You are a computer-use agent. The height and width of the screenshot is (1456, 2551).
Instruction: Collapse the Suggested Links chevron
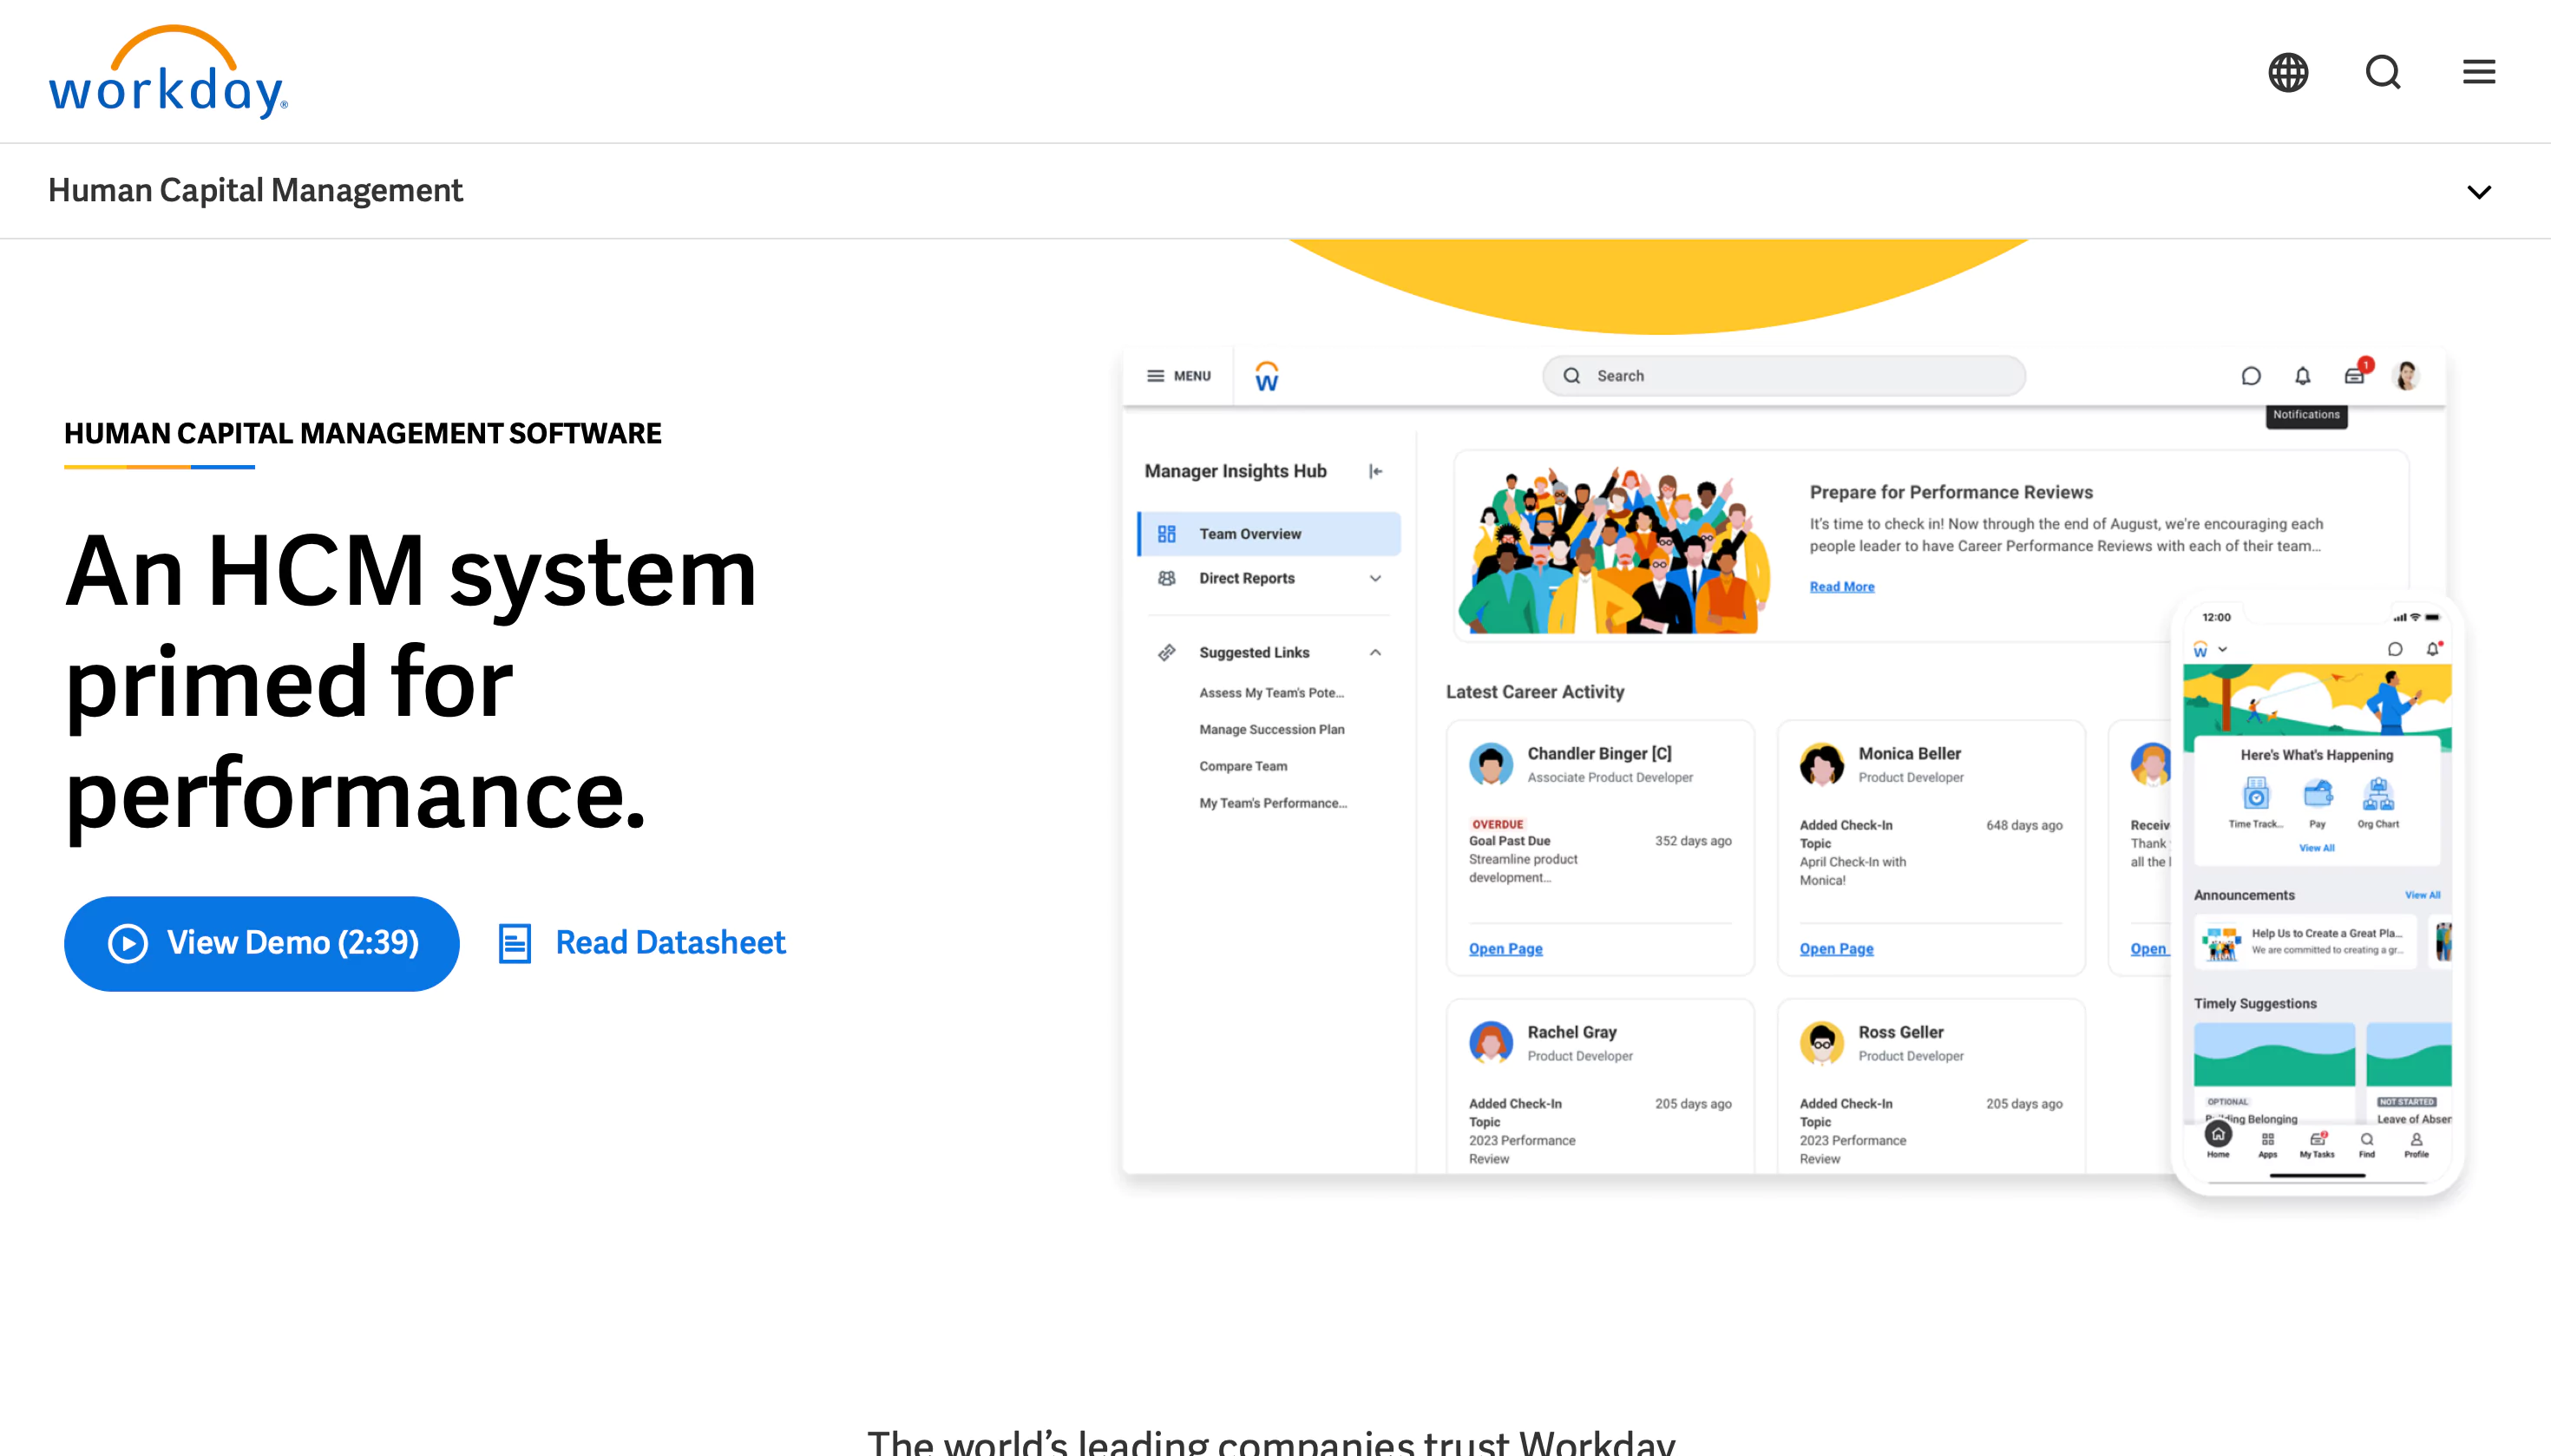click(1375, 652)
